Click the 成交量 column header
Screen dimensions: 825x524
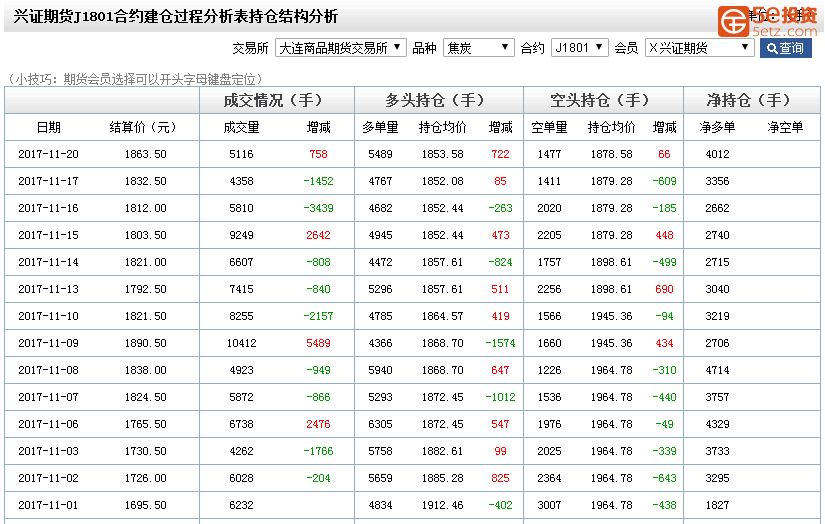tap(241, 127)
